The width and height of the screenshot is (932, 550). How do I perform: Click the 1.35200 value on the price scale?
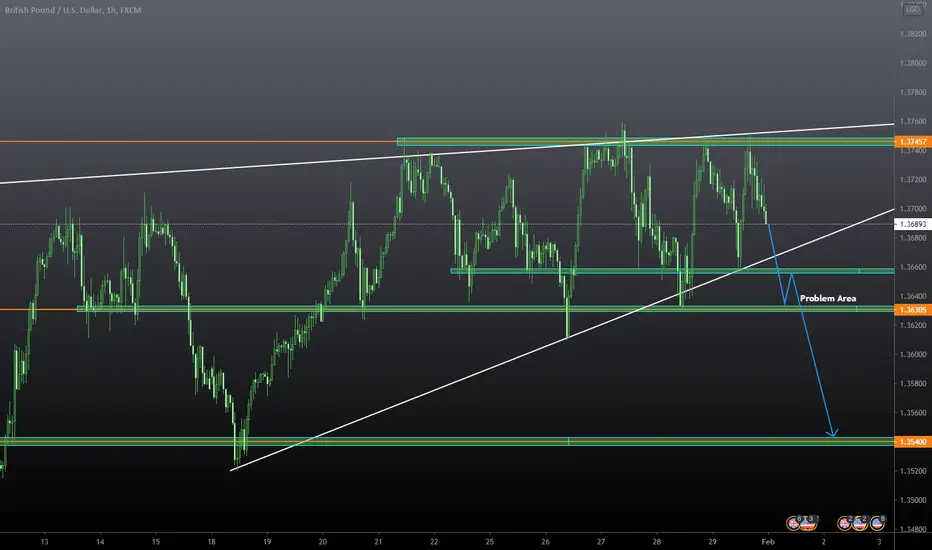point(913,471)
